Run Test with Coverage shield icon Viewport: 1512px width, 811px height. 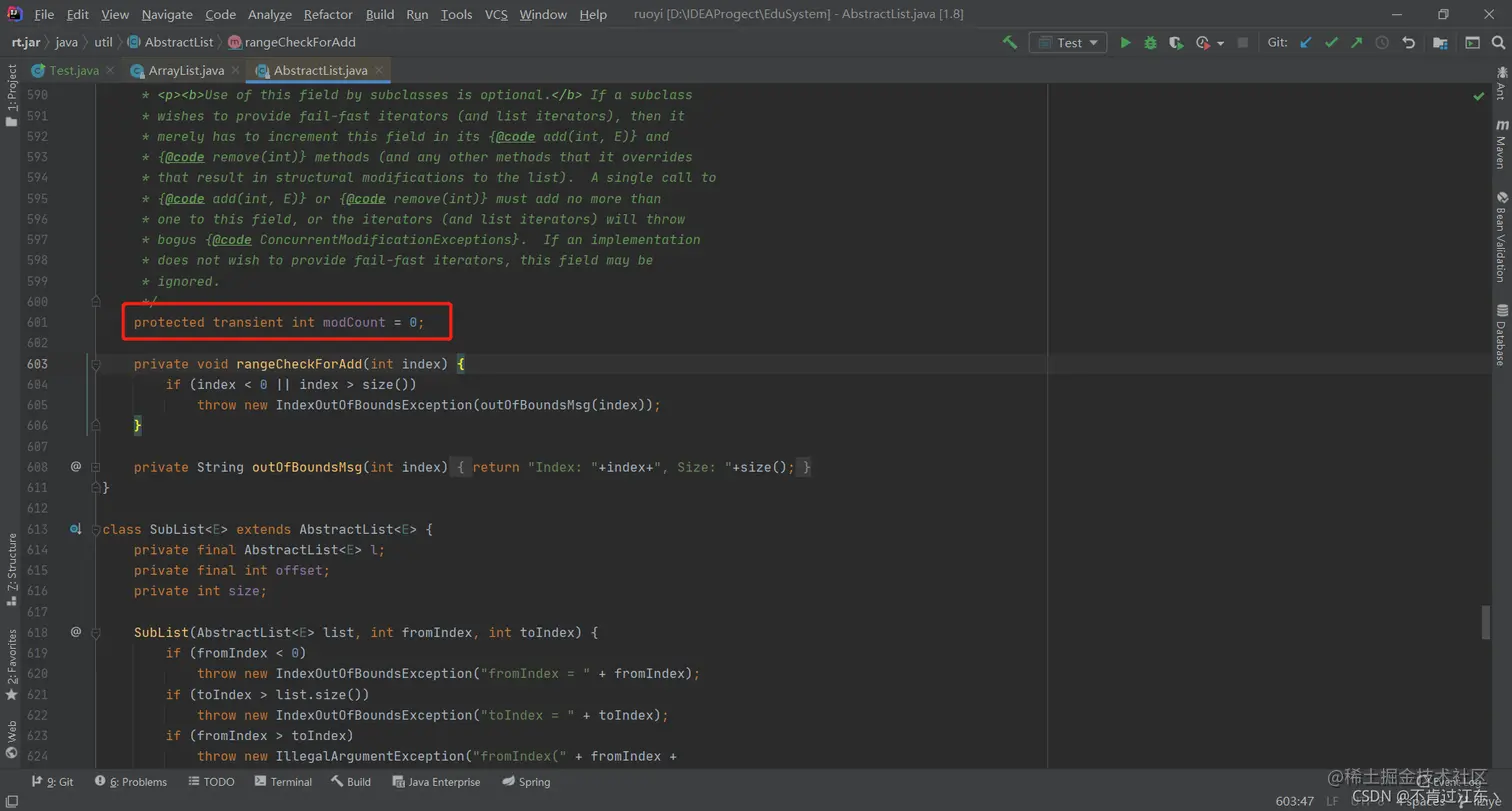(1177, 43)
